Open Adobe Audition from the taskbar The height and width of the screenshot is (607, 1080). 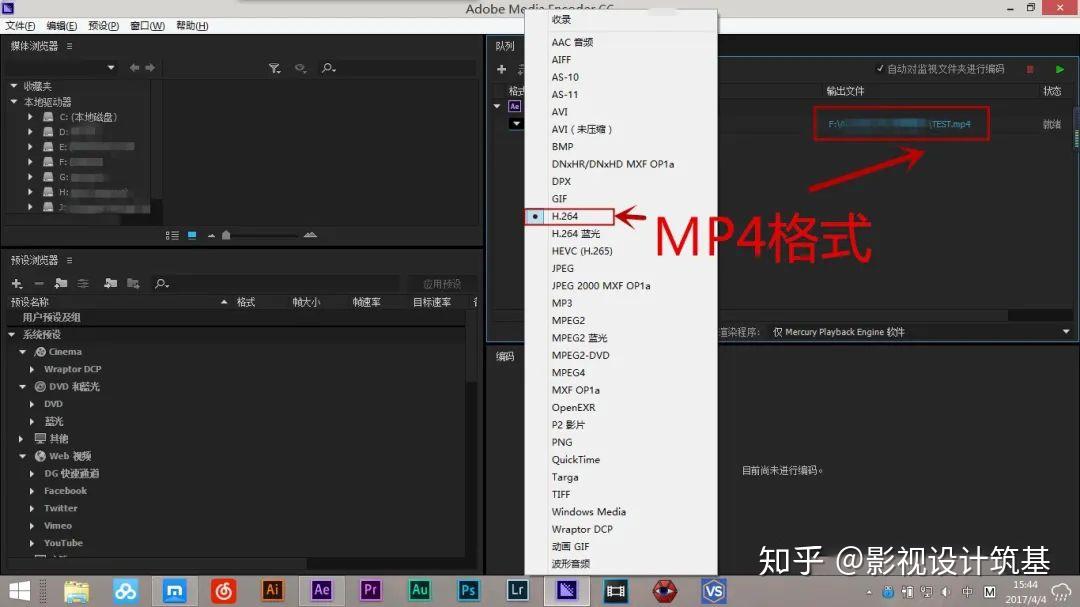pos(419,590)
